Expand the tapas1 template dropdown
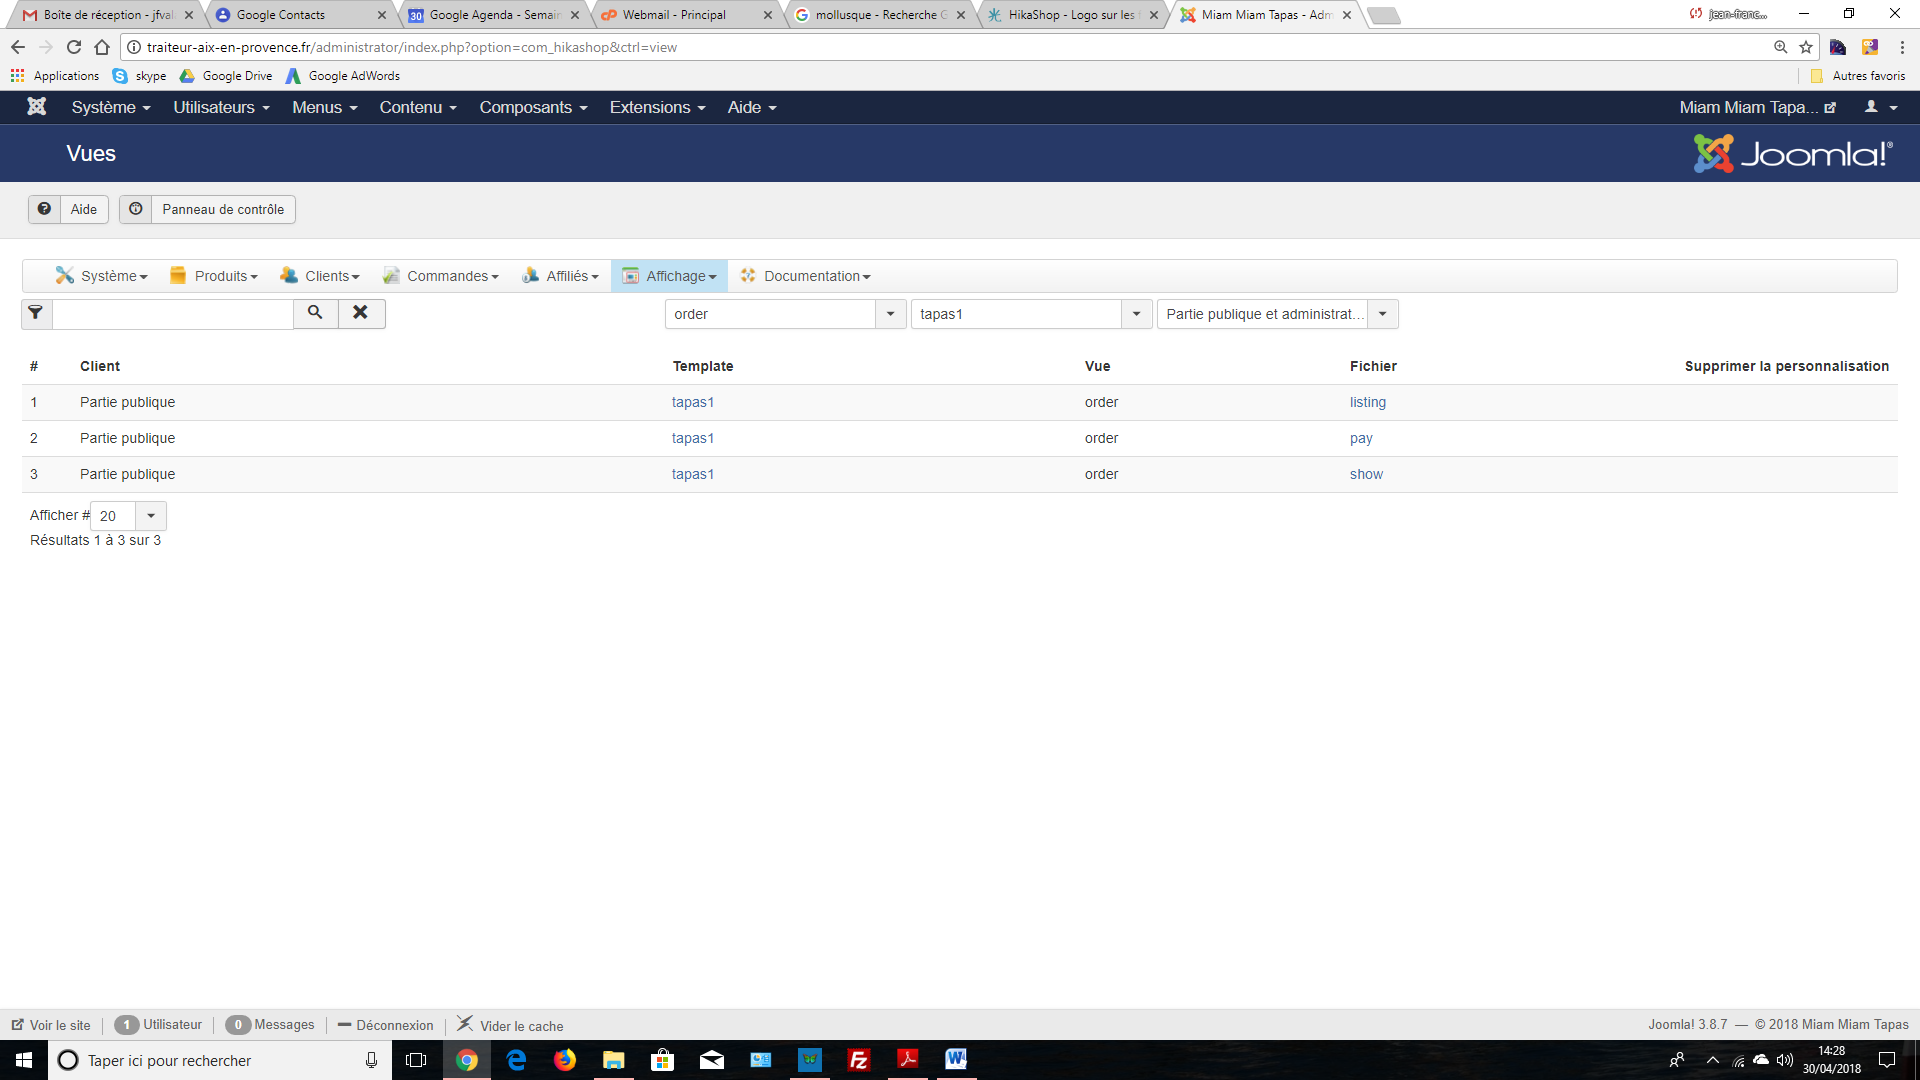 coord(1136,314)
